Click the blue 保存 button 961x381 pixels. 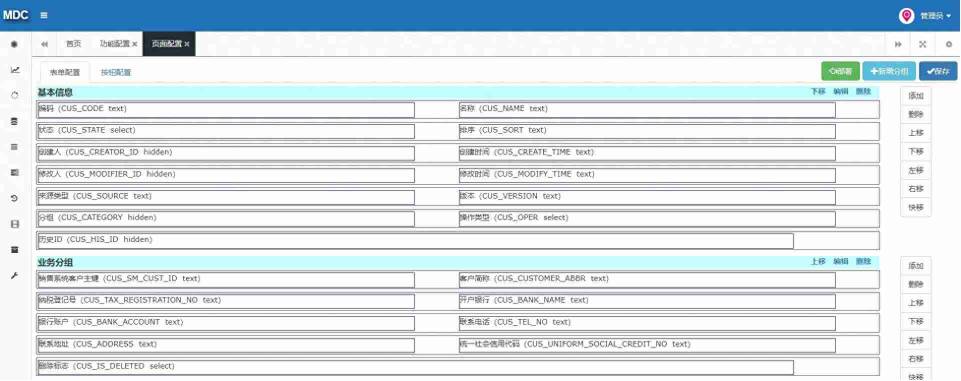(x=938, y=71)
